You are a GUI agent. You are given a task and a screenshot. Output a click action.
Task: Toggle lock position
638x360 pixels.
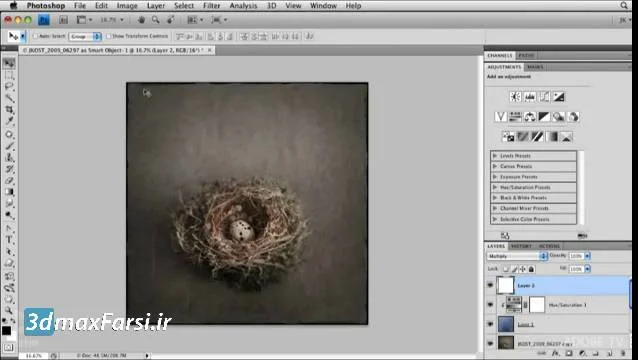click(523, 269)
